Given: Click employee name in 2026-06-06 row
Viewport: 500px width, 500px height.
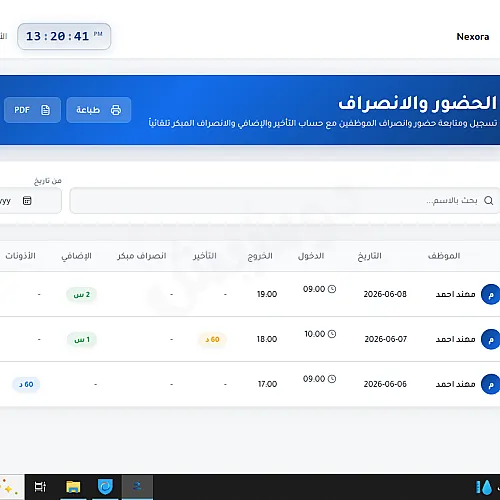Looking at the screenshot, I should pyautogui.click(x=455, y=384).
